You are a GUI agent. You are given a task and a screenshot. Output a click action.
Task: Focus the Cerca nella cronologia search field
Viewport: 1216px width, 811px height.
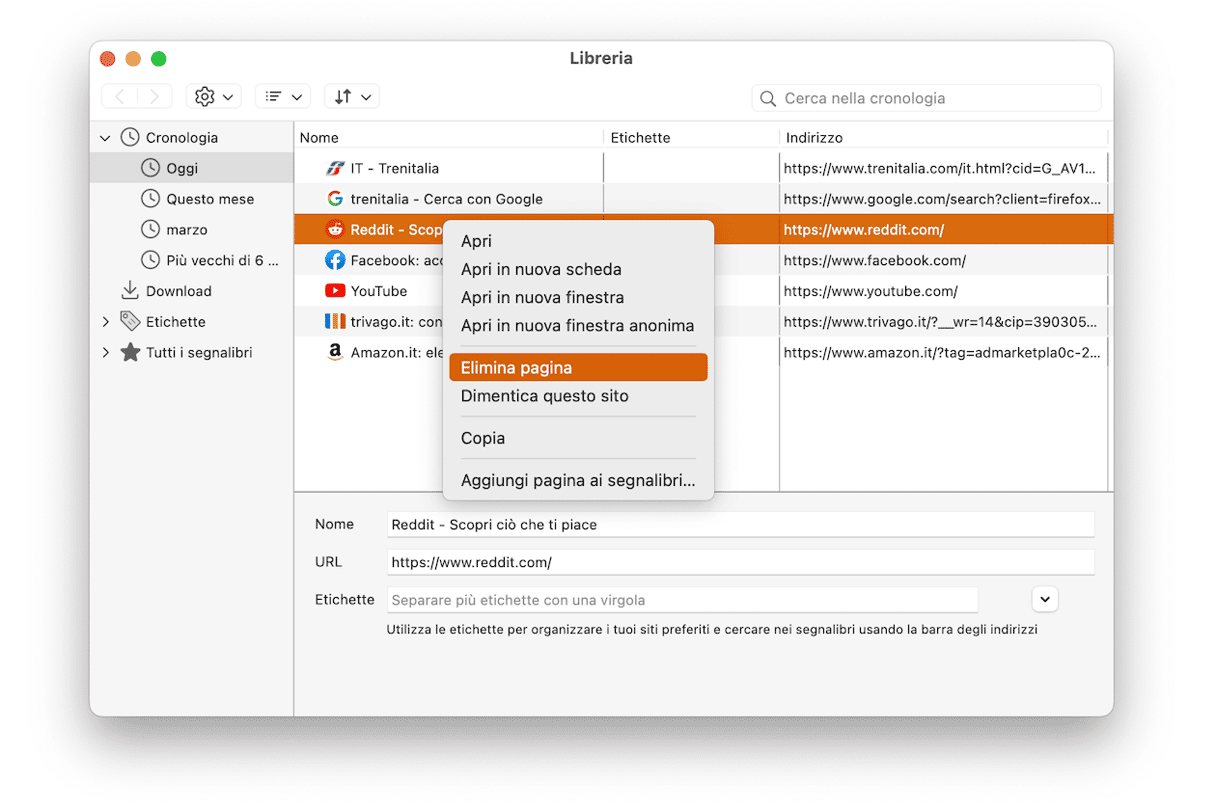click(927, 98)
